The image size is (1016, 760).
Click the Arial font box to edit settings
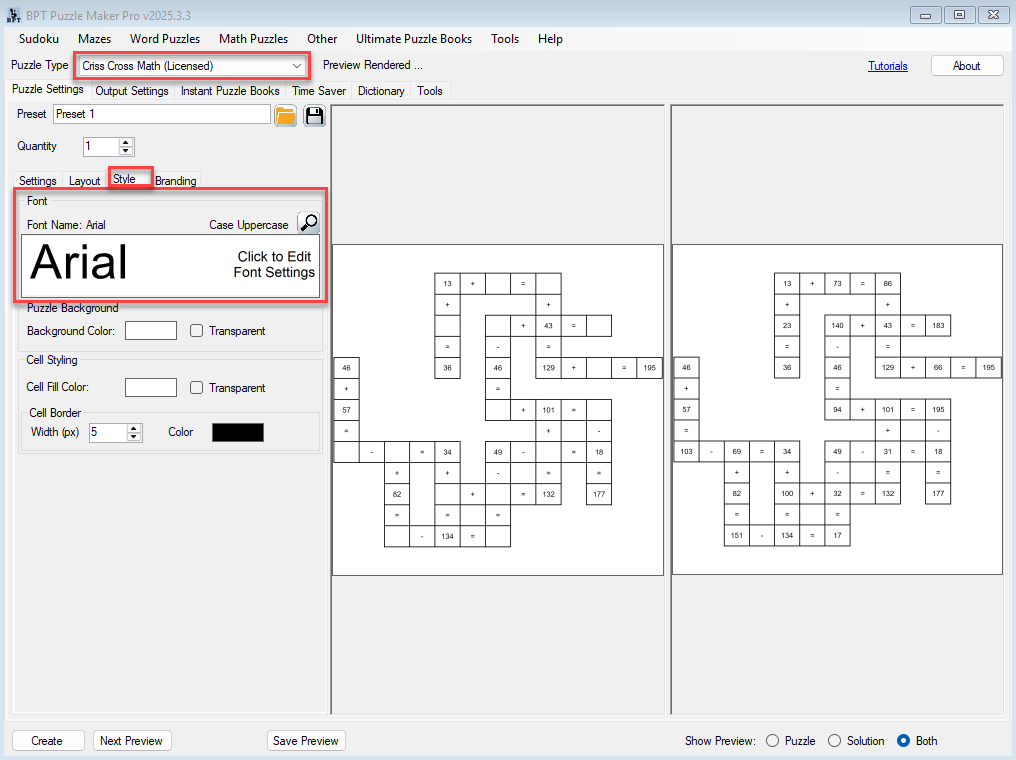click(x=170, y=265)
